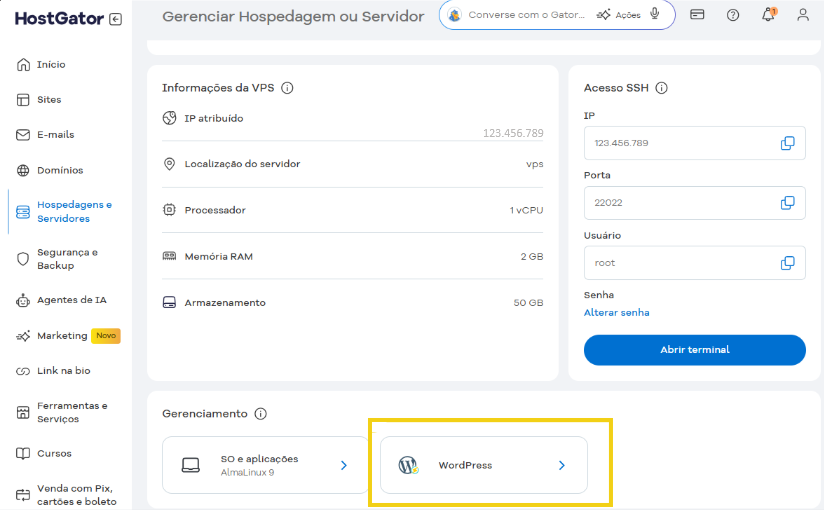Image resolution: width=824 pixels, height=510 pixels.
Task: Click the AlmaLinux 9 text
Action: pos(247,473)
